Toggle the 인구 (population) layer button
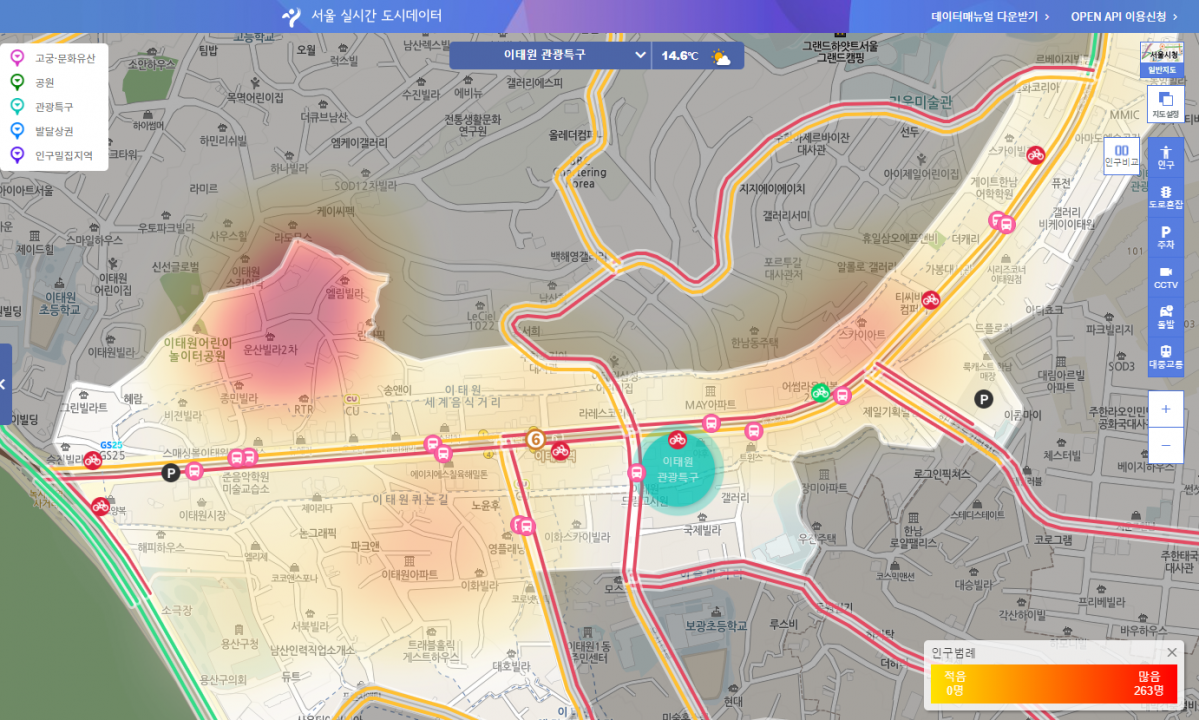1199x720 pixels. click(1165, 157)
